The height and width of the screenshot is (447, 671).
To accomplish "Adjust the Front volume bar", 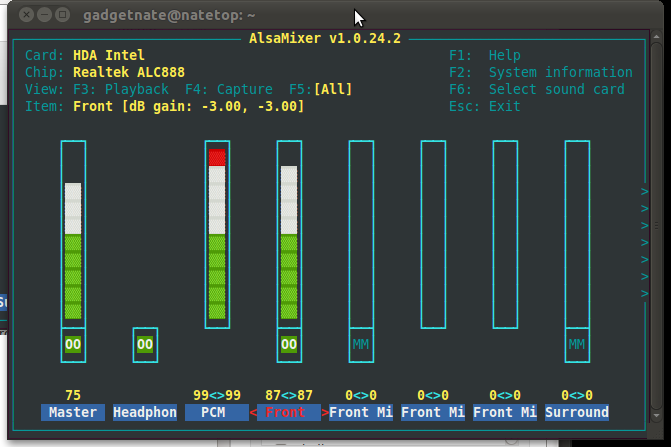I will tap(289, 234).
